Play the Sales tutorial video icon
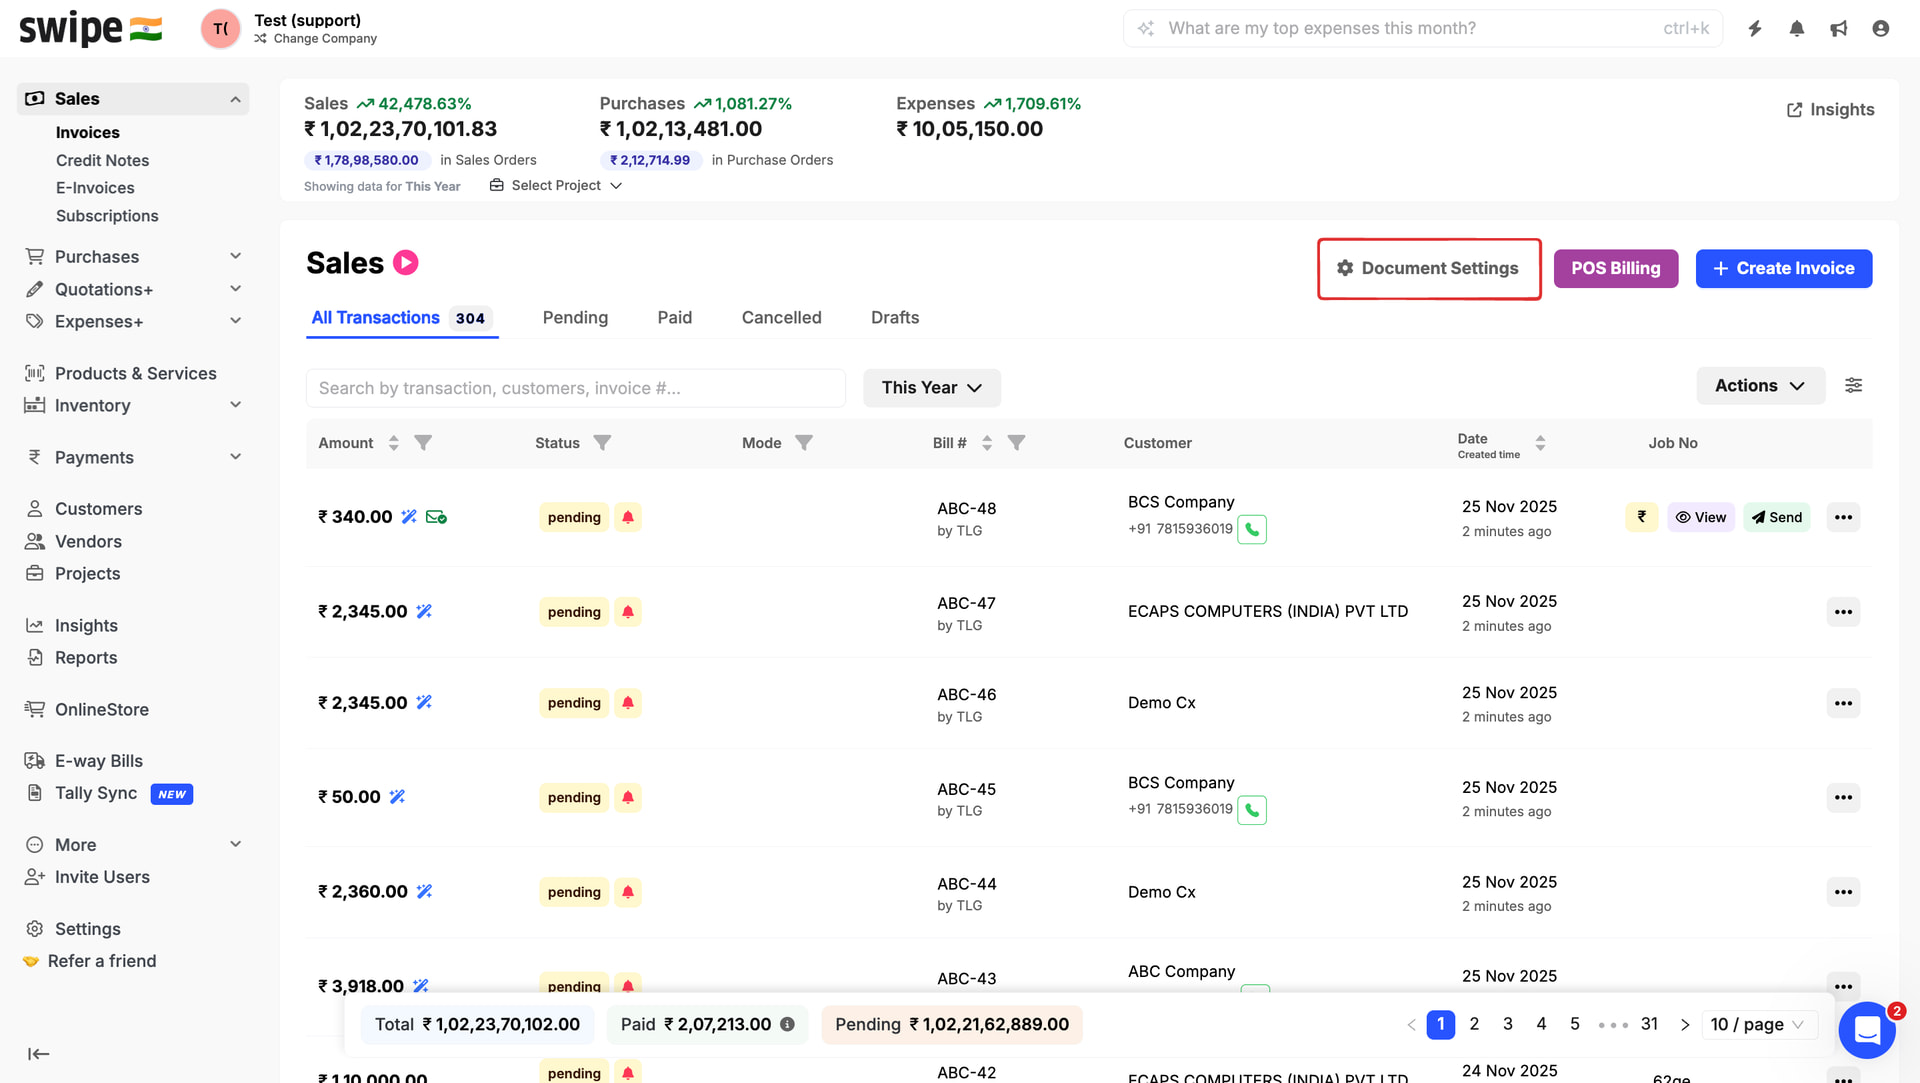The height and width of the screenshot is (1083, 1920). [x=405, y=263]
